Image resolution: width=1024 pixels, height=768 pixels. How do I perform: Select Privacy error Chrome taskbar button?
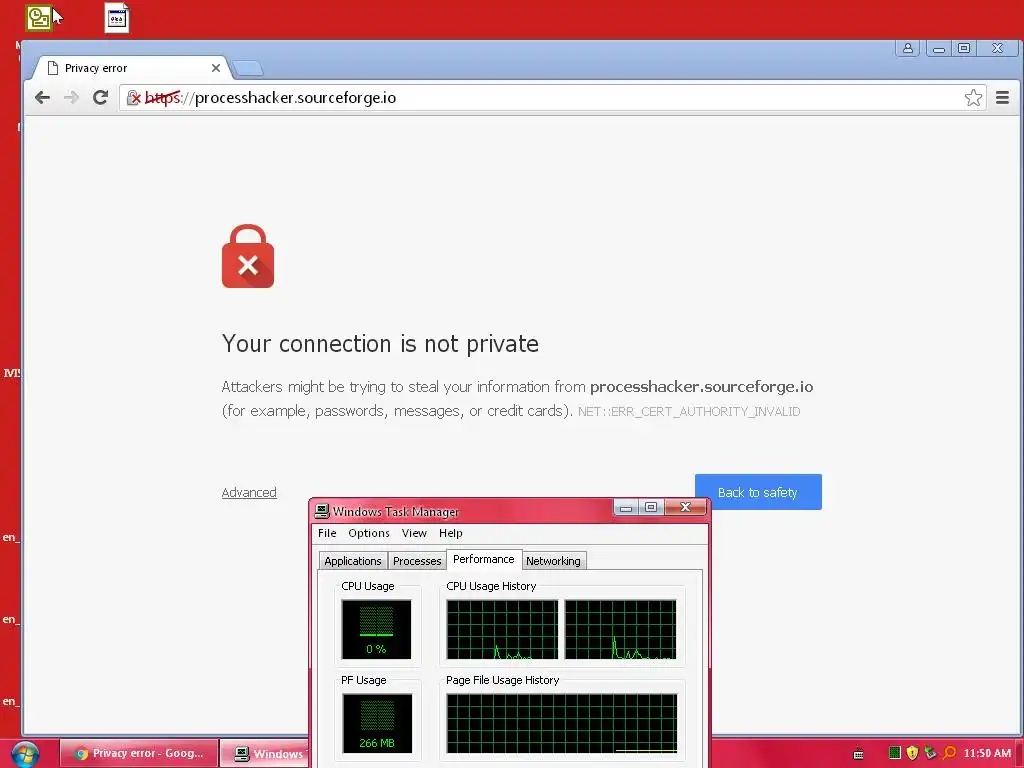139,753
